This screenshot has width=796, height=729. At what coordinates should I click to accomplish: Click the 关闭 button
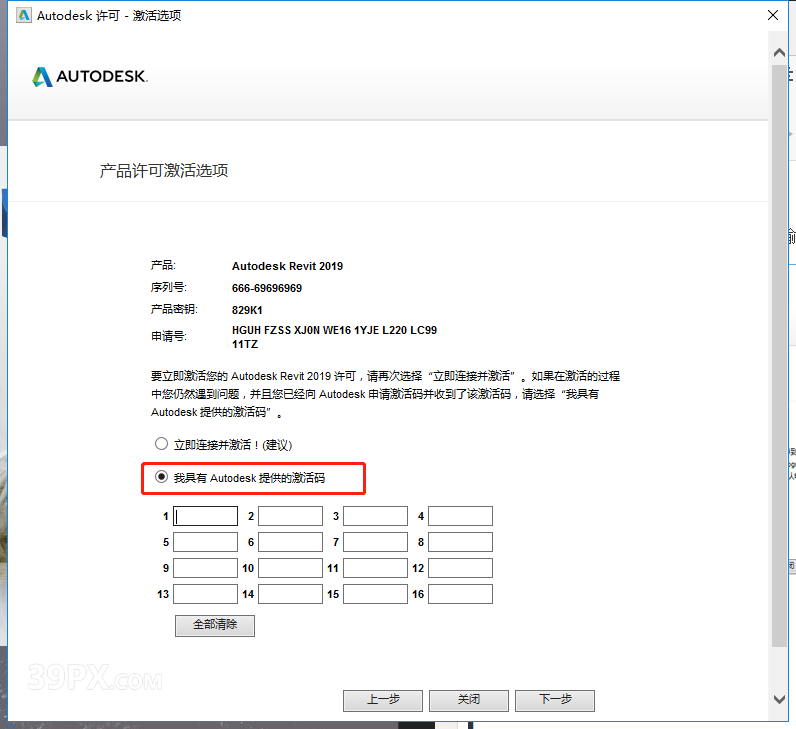469,701
